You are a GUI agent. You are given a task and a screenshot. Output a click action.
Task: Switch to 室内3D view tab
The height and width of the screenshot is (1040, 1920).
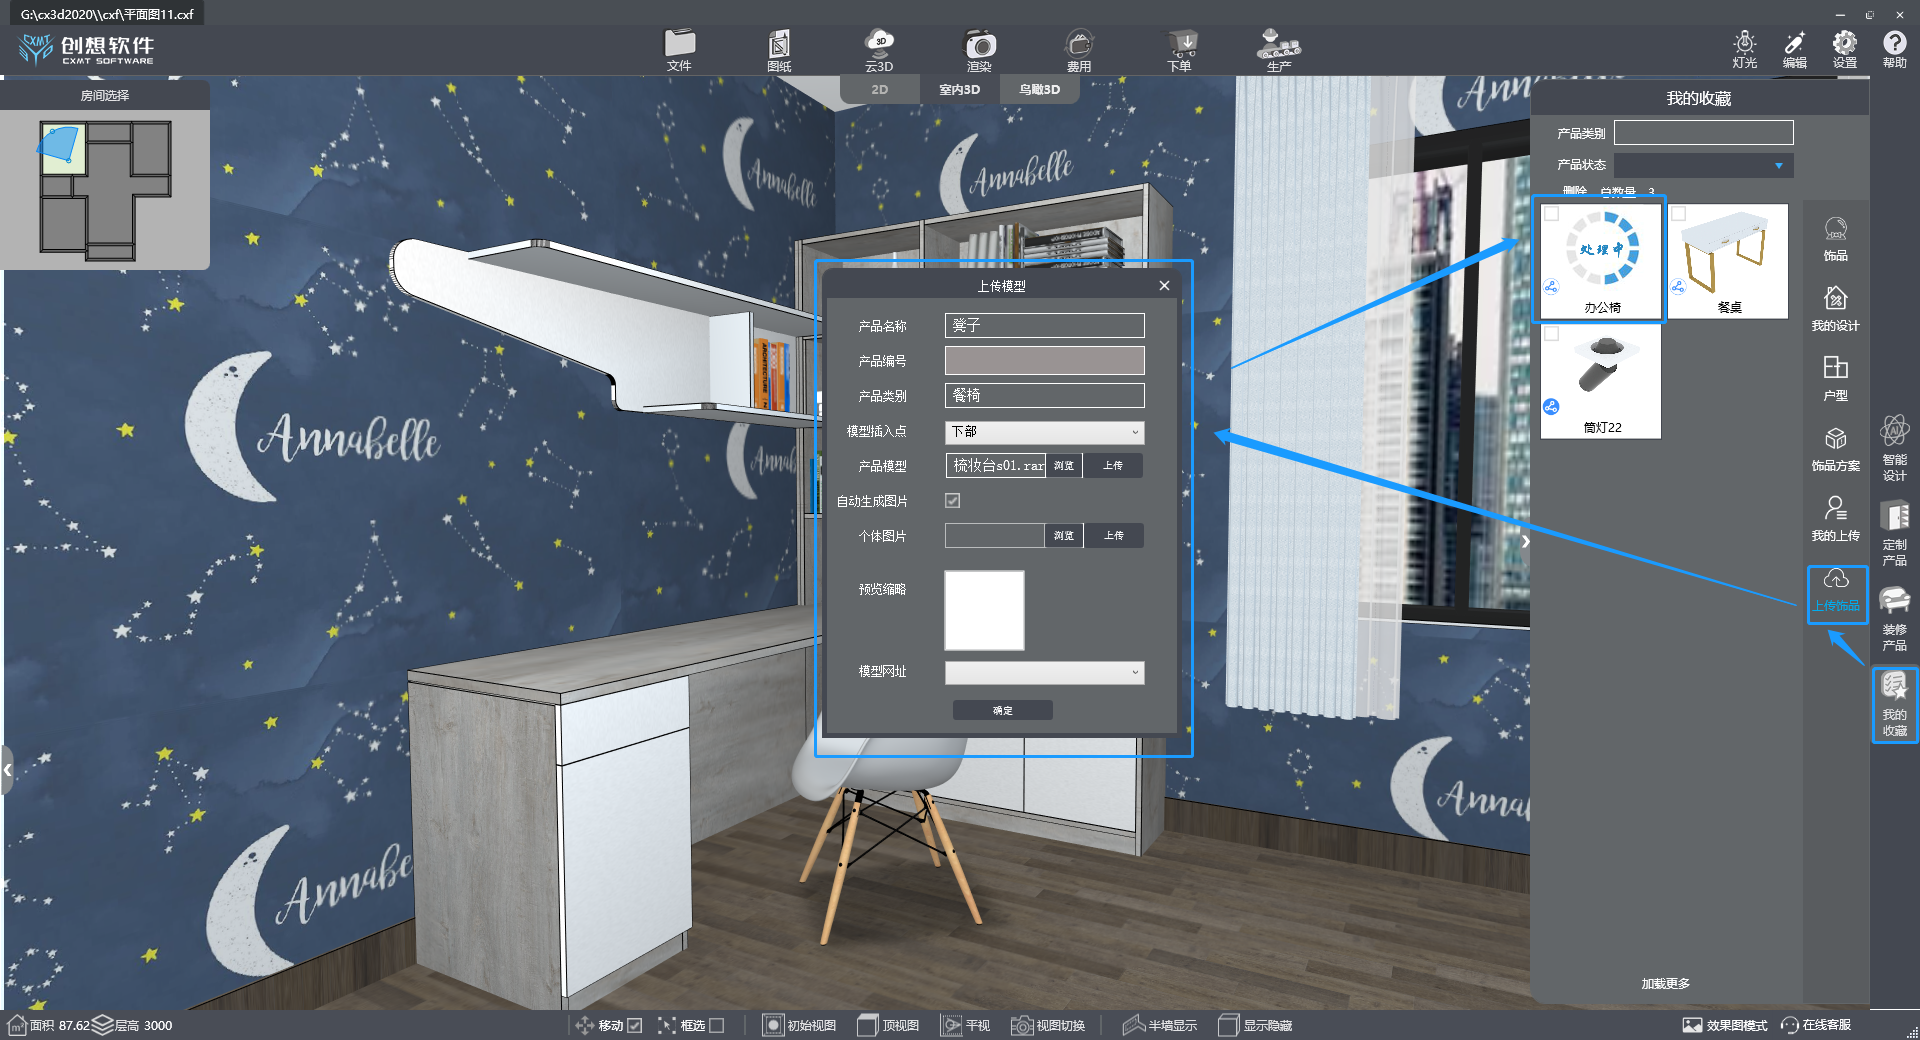click(x=959, y=89)
